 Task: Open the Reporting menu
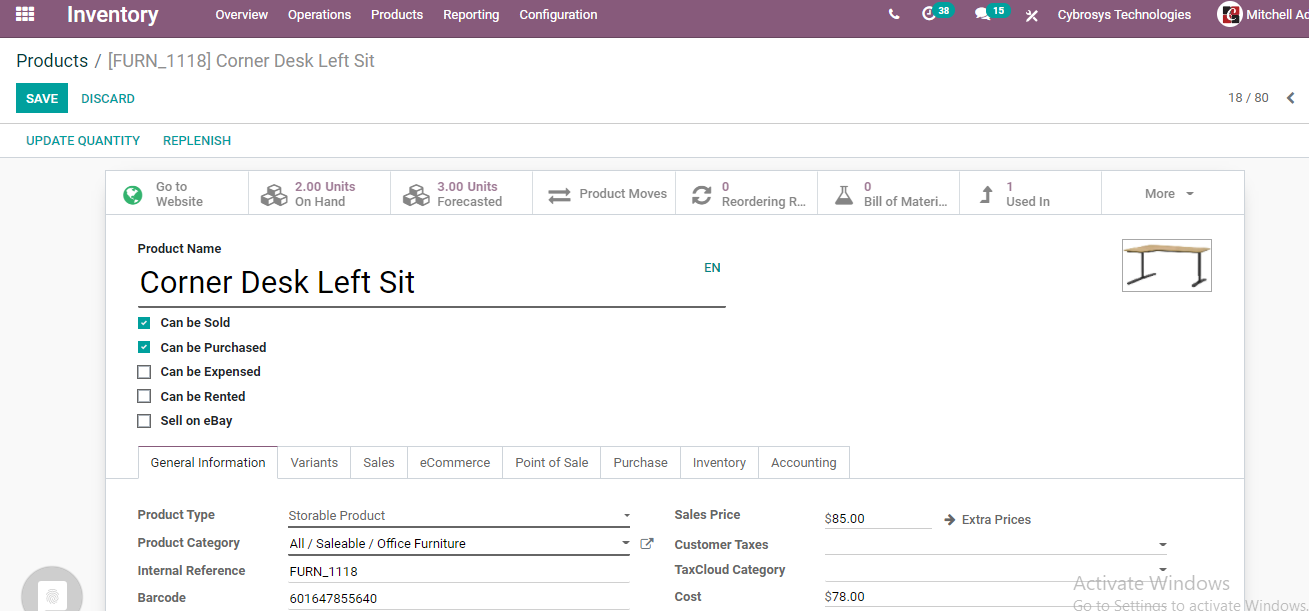pos(471,15)
